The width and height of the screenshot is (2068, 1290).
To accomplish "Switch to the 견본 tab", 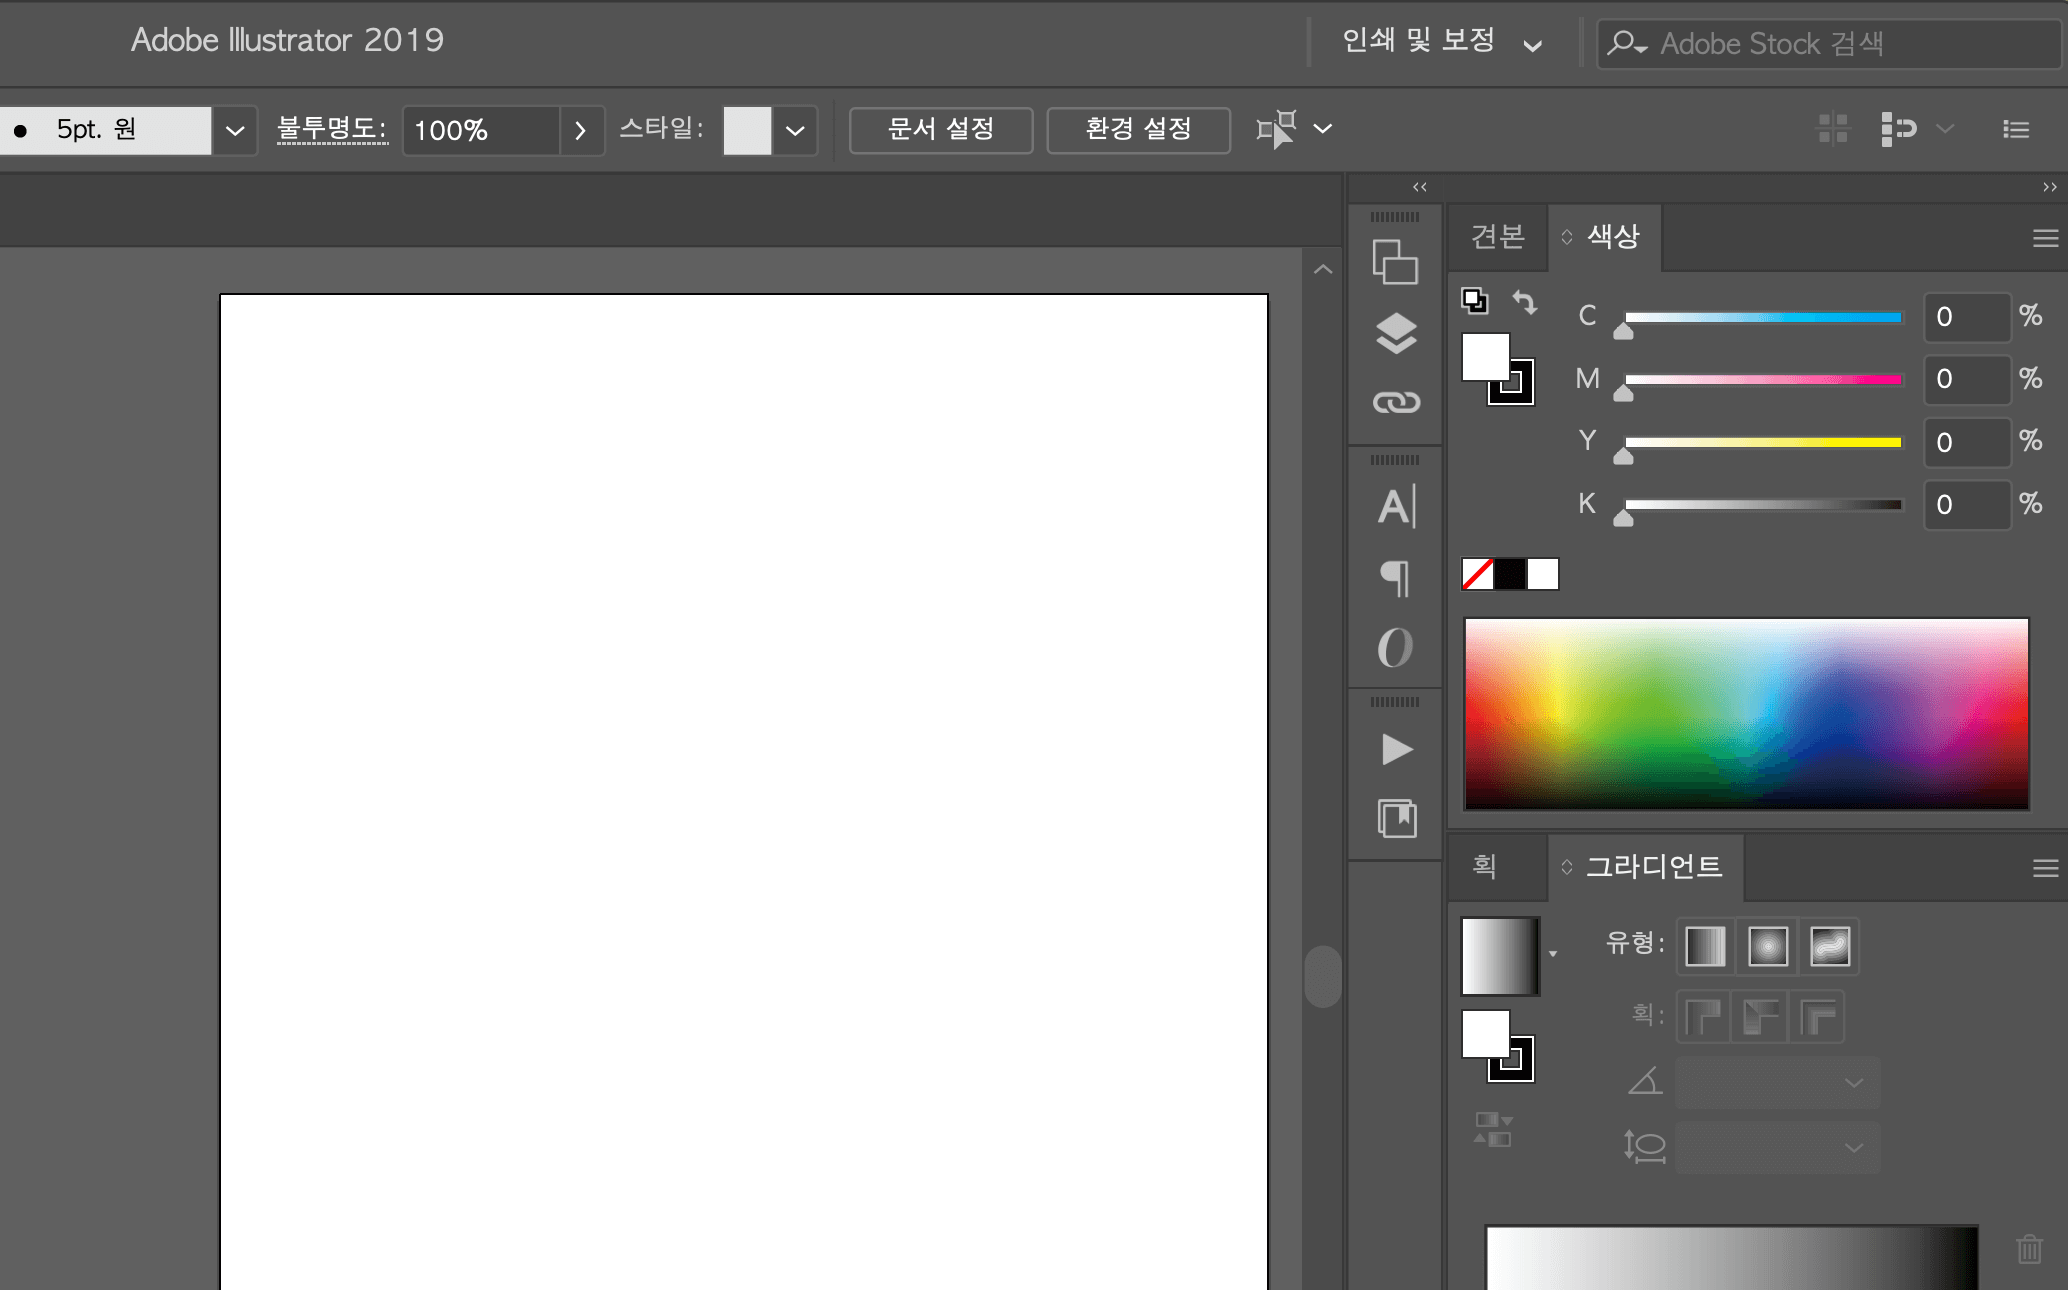I will click(x=1497, y=237).
